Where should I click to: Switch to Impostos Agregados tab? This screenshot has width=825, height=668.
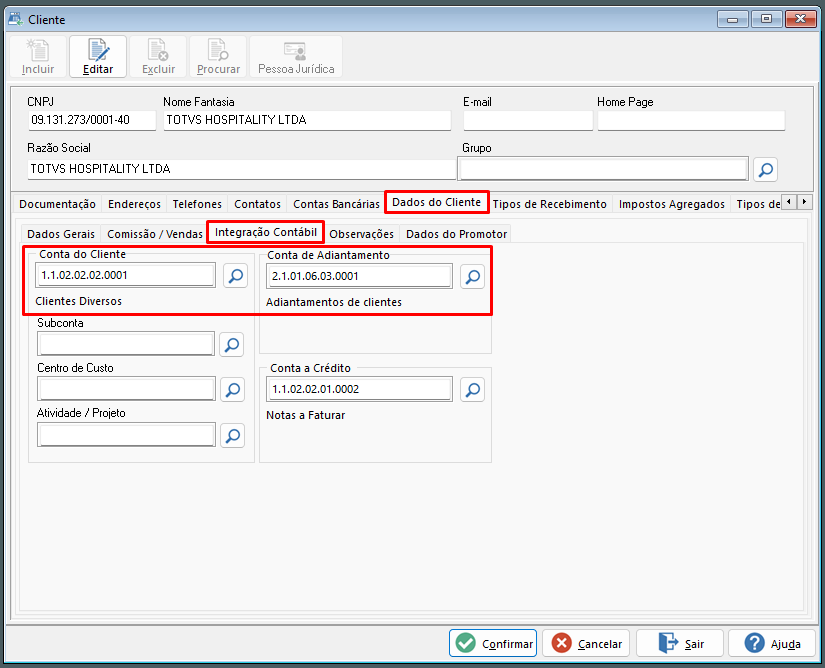point(671,204)
